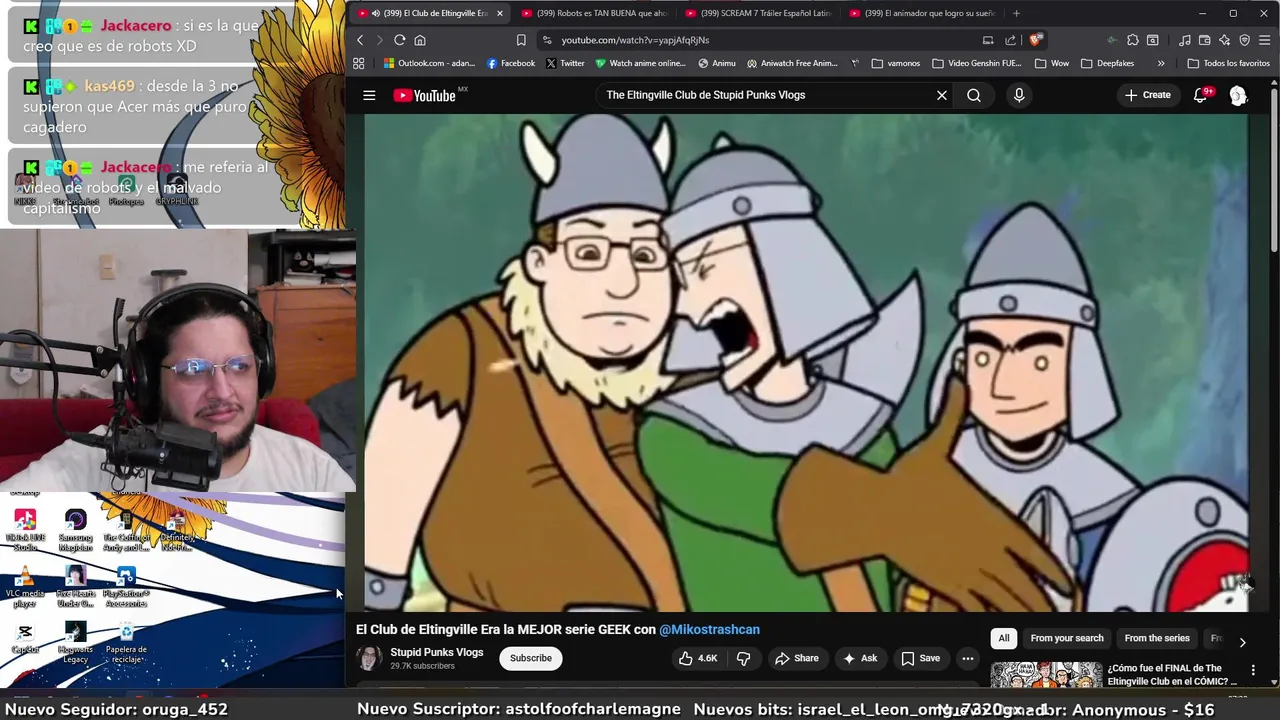The width and height of the screenshot is (1280, 720).
Task: Select the All filter chip
Action: click(x=1004, y=638)
